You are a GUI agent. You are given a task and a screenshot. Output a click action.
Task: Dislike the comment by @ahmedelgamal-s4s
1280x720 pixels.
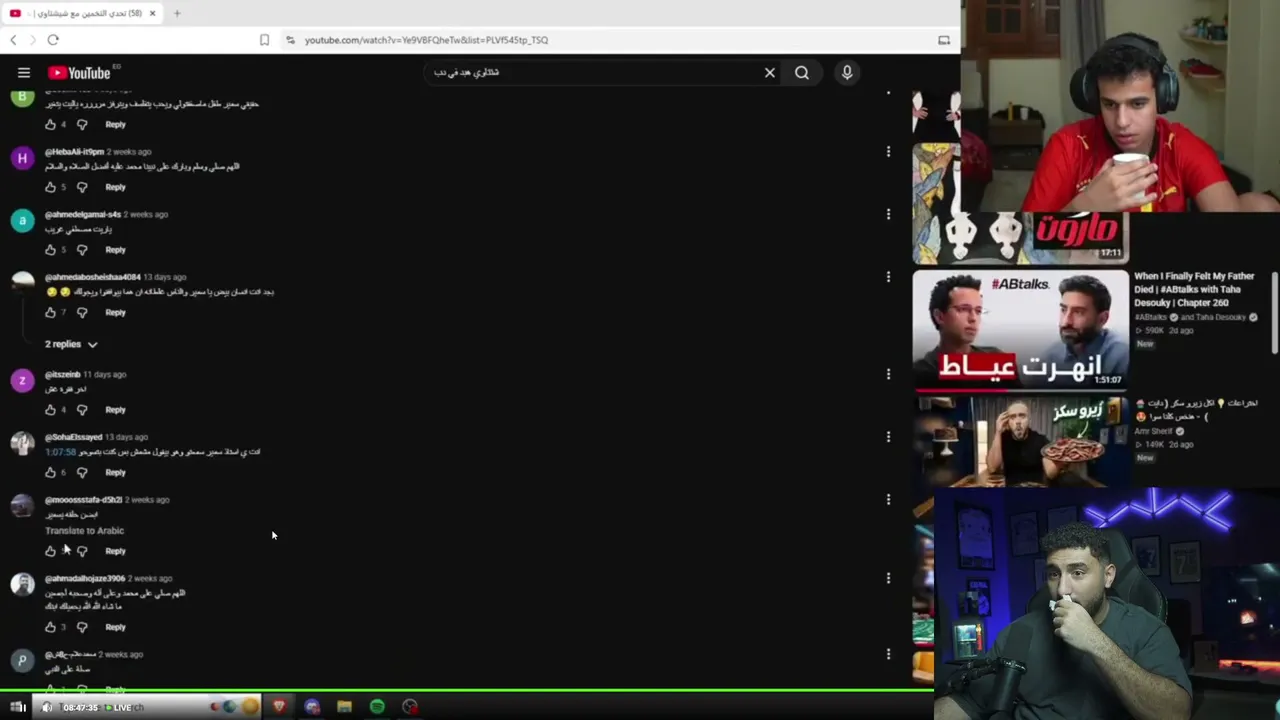tap(82, 250)
